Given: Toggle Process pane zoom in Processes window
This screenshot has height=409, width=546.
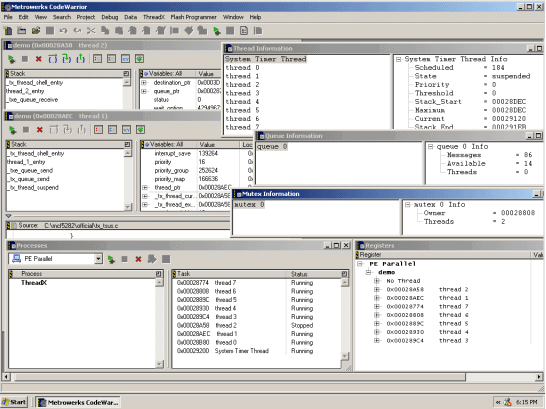Looking at the screenshot, I should click(159, 274).
